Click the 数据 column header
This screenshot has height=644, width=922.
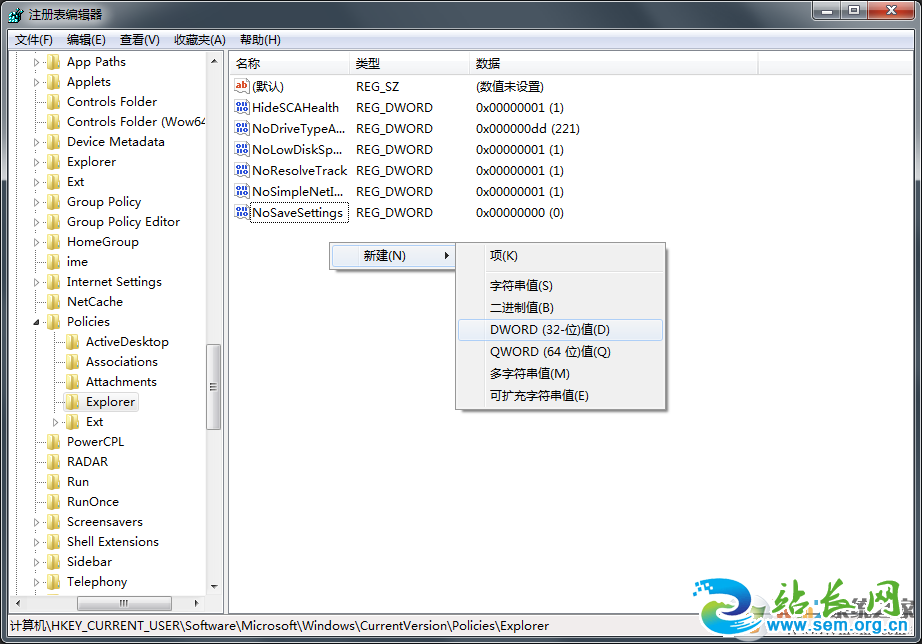pos(488,64)
